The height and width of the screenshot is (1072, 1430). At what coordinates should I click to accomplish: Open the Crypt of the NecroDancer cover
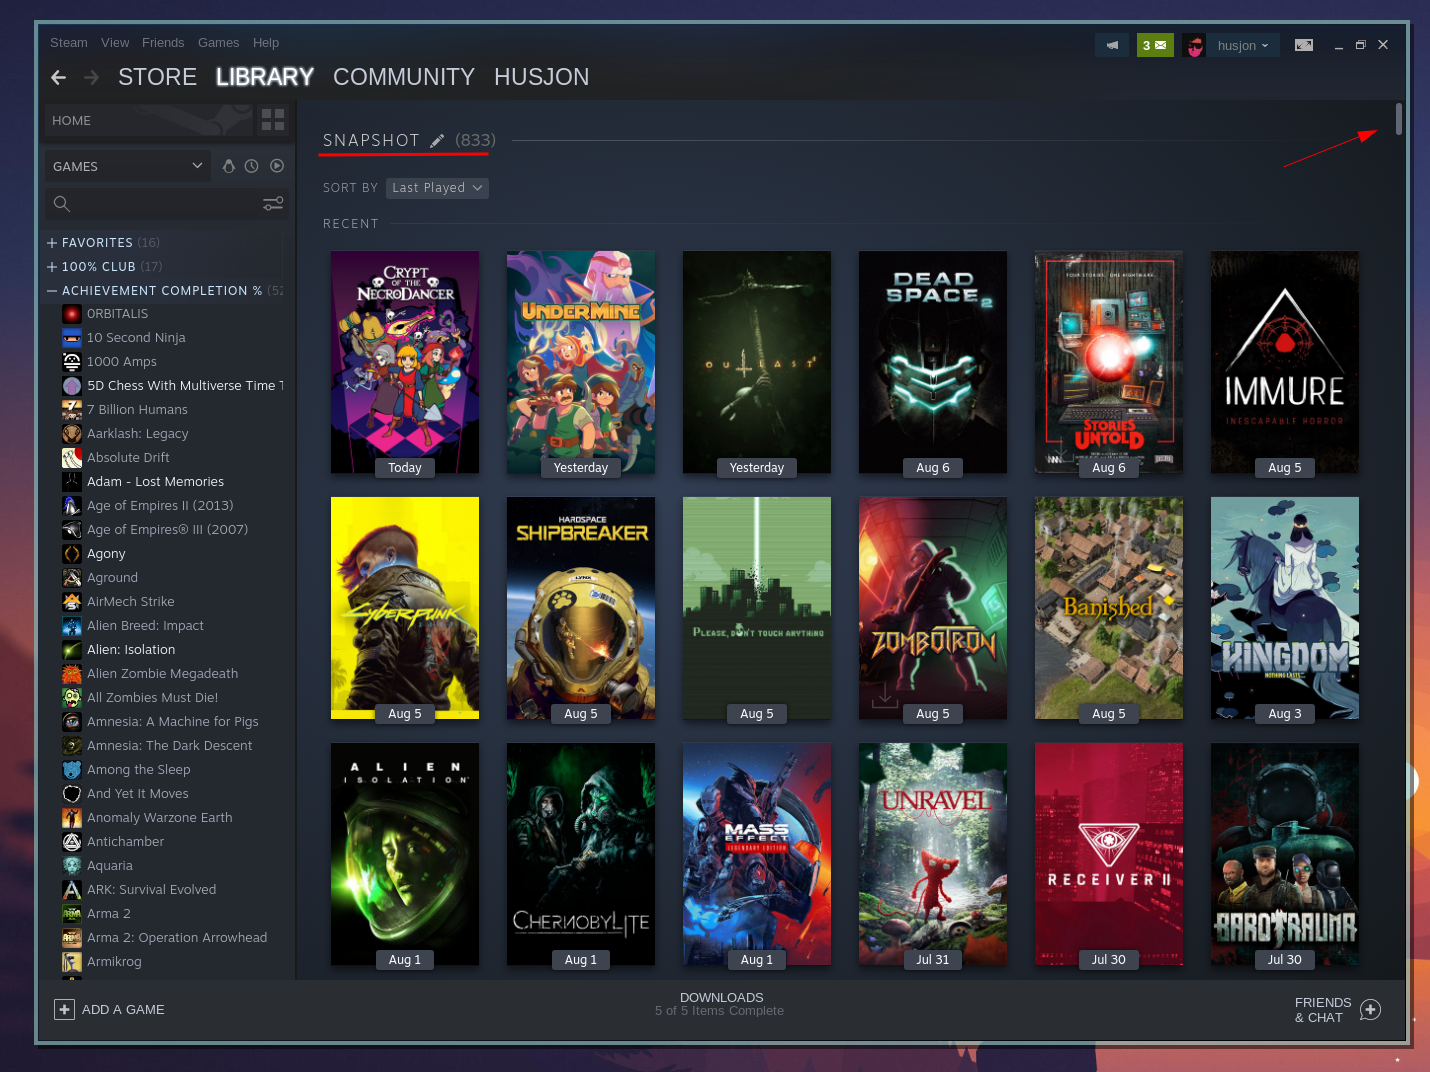405,362
